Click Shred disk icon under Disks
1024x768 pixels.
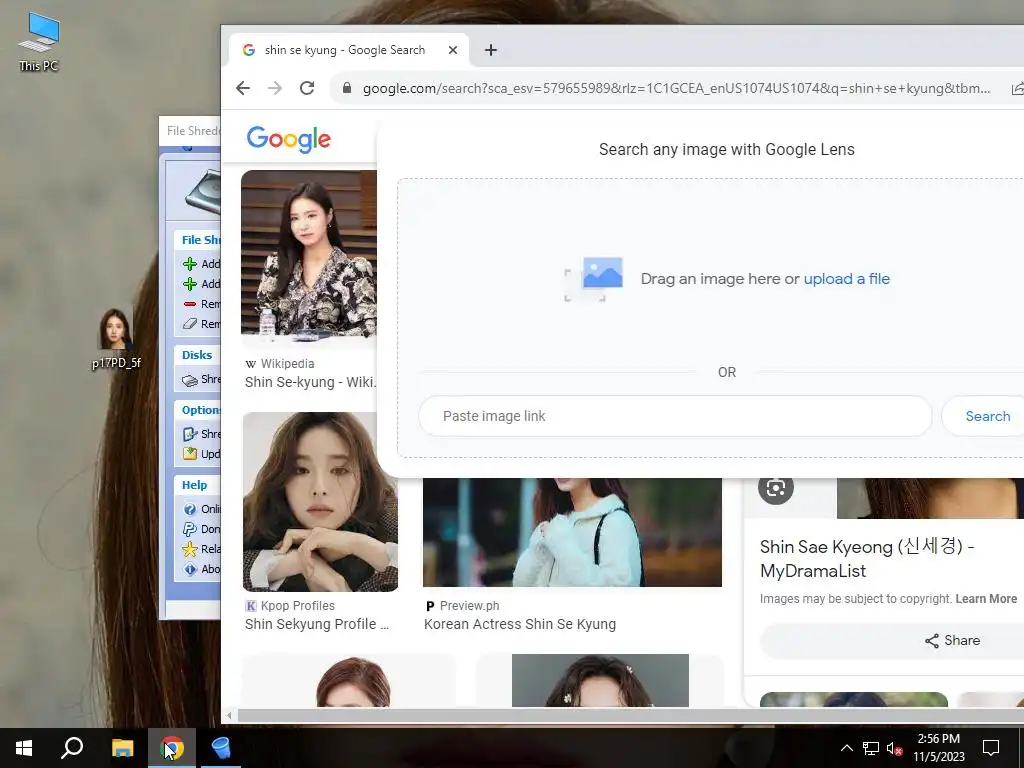pyautogui.click(x=190, y=380)
